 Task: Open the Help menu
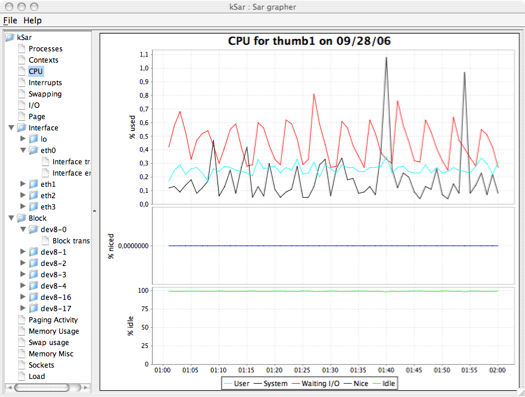(x=32, y=20)
